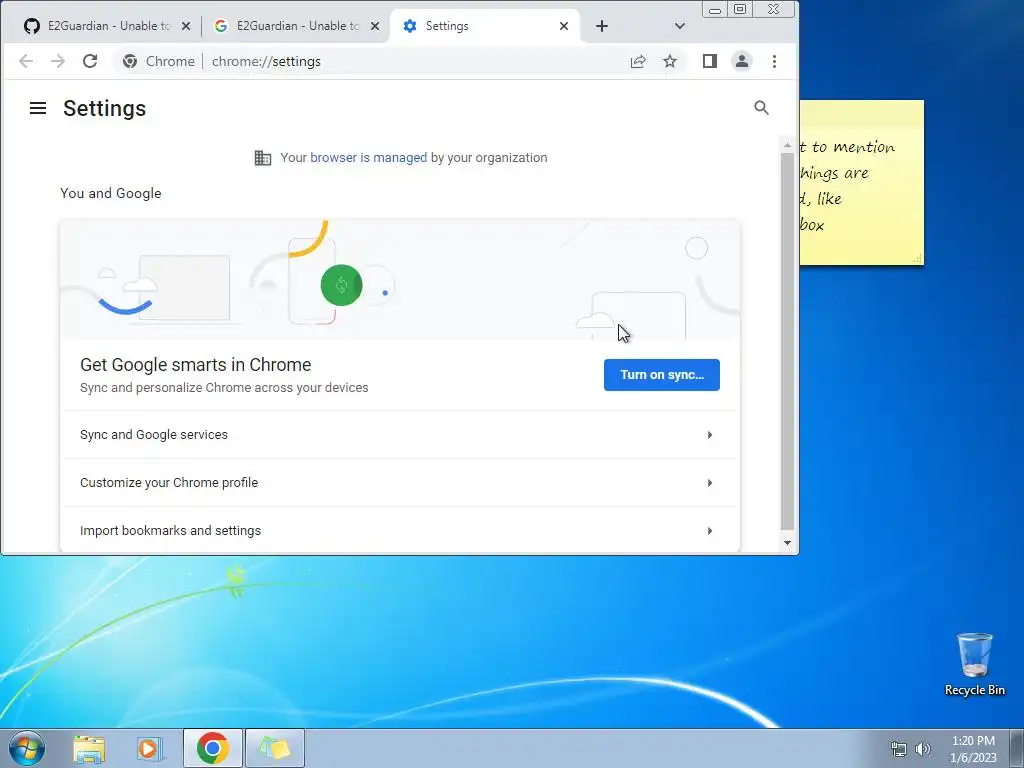Open the Settings hamburger menu
The width and height of the screenshot is (1024, 768).
[38, 108]
